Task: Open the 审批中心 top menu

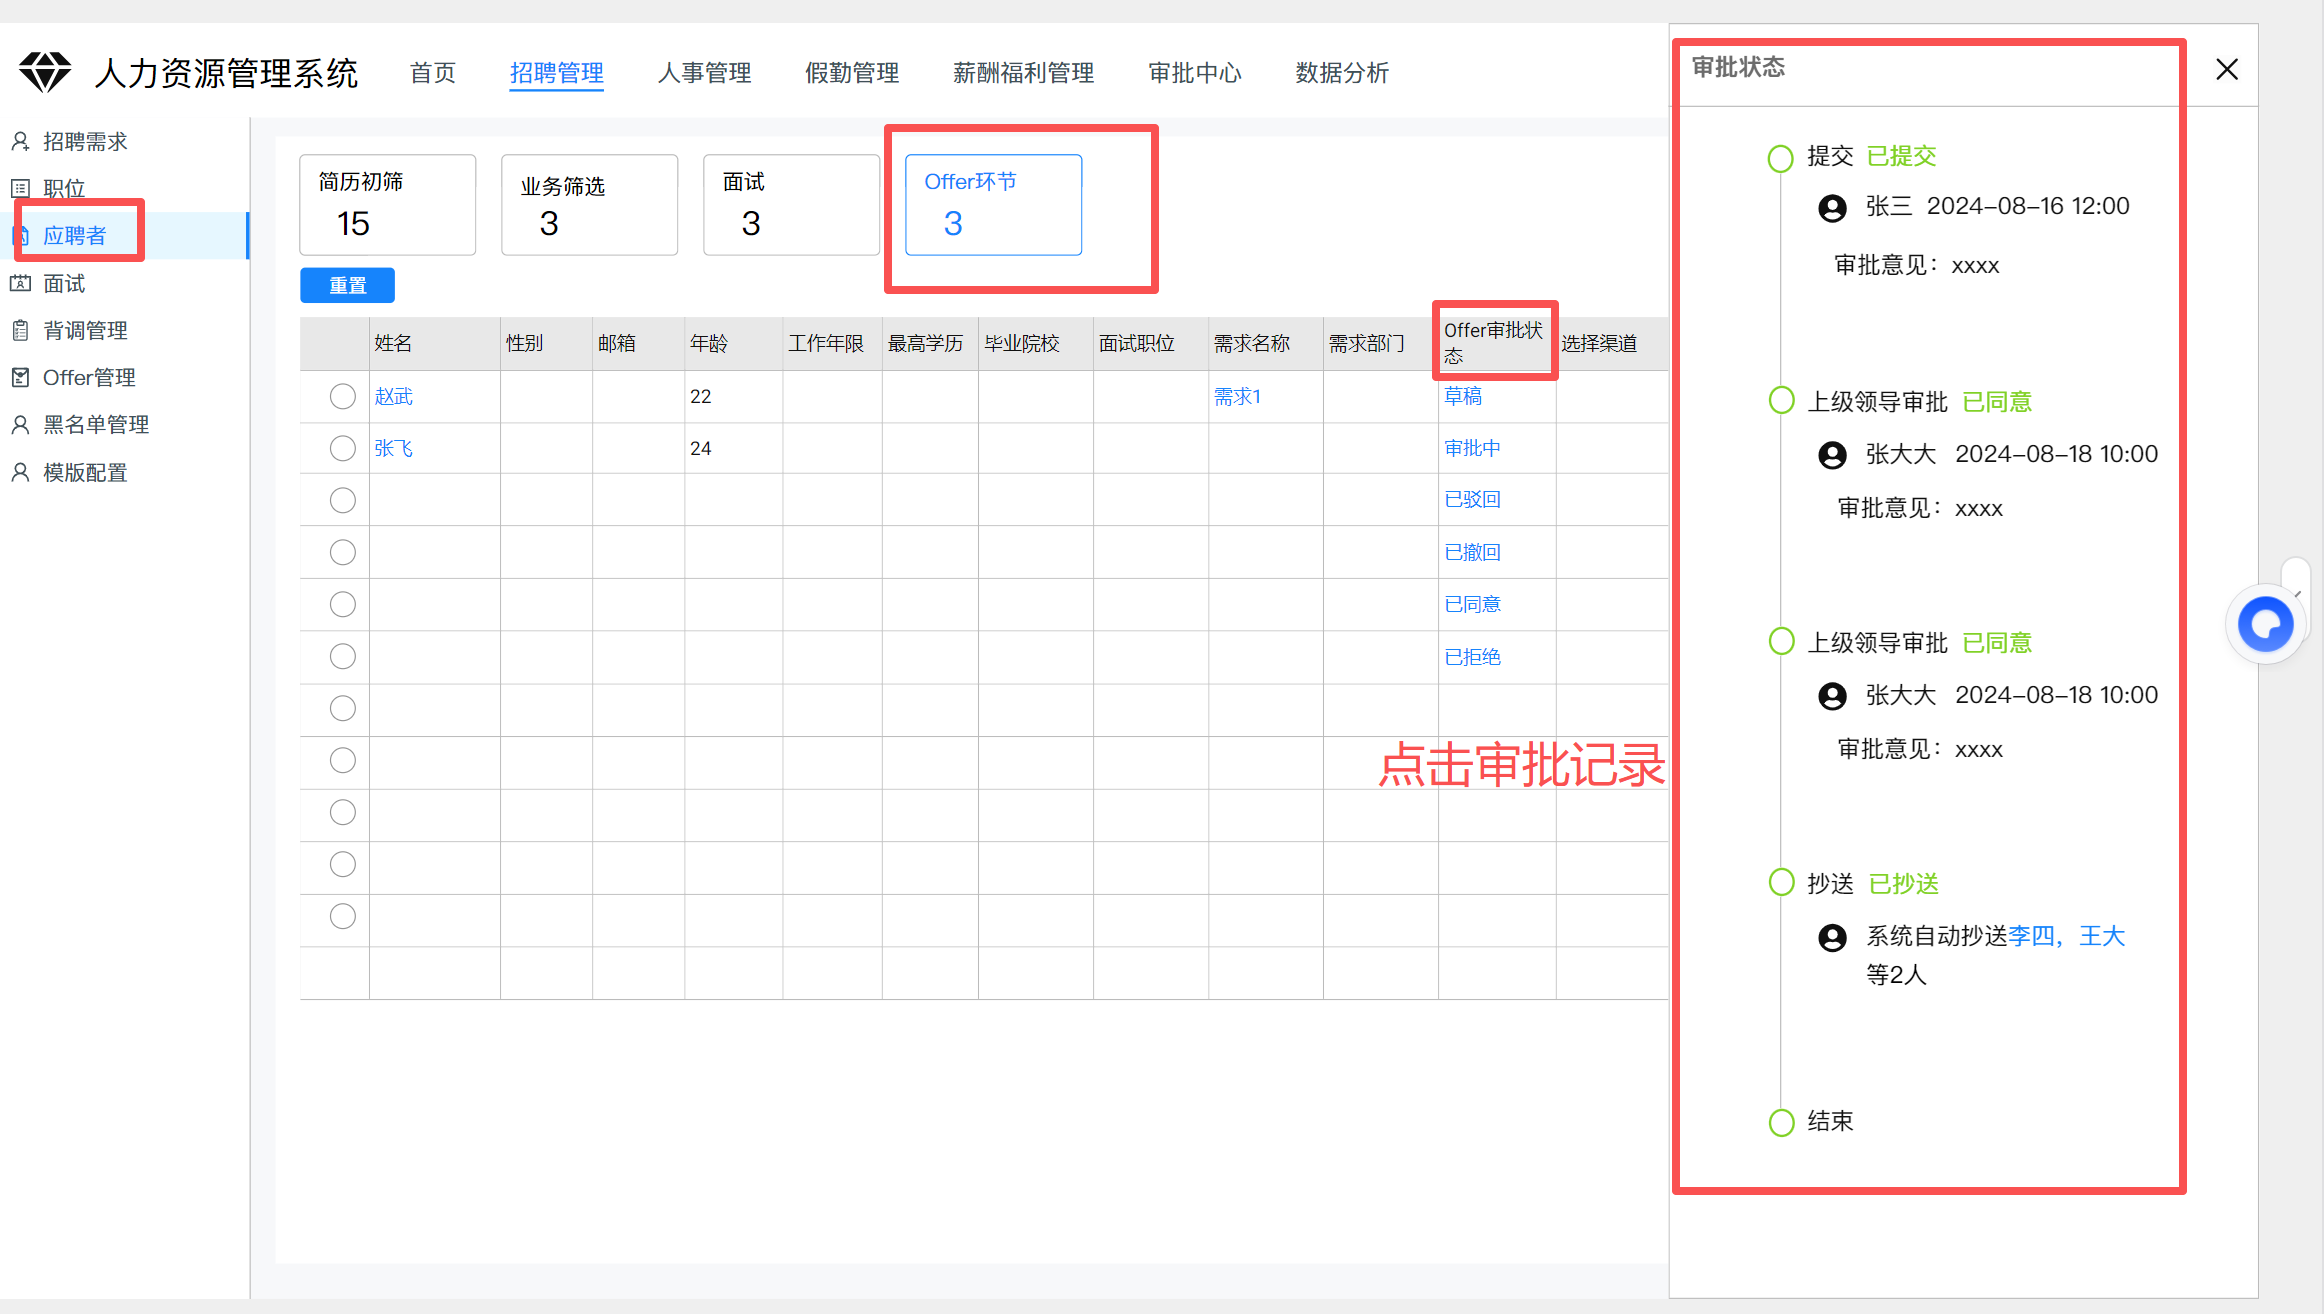Action: (1194, 73)
